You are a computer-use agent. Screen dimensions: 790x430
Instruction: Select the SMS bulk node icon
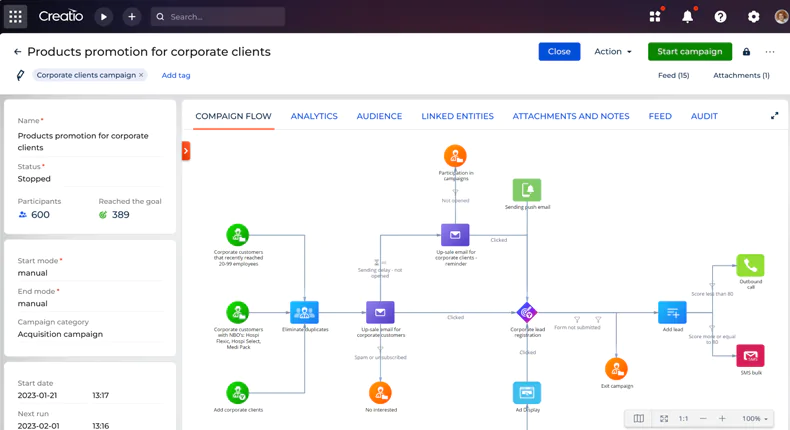(x=750, y=356)
